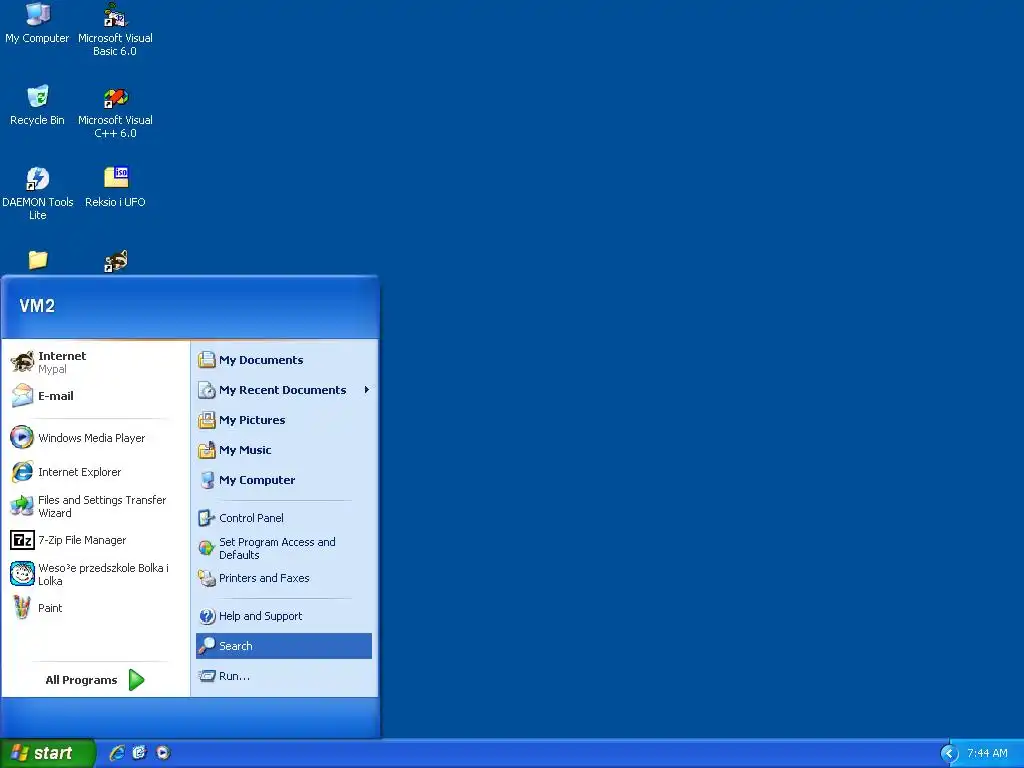Select the raccoon shortcut icon on the desktop
This screenshot has width=1024, height=768.
click(x=116, y=261)
